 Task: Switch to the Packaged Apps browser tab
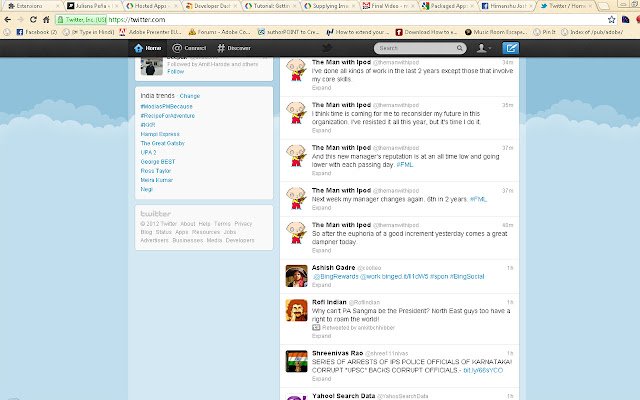[x=447, y=6]
